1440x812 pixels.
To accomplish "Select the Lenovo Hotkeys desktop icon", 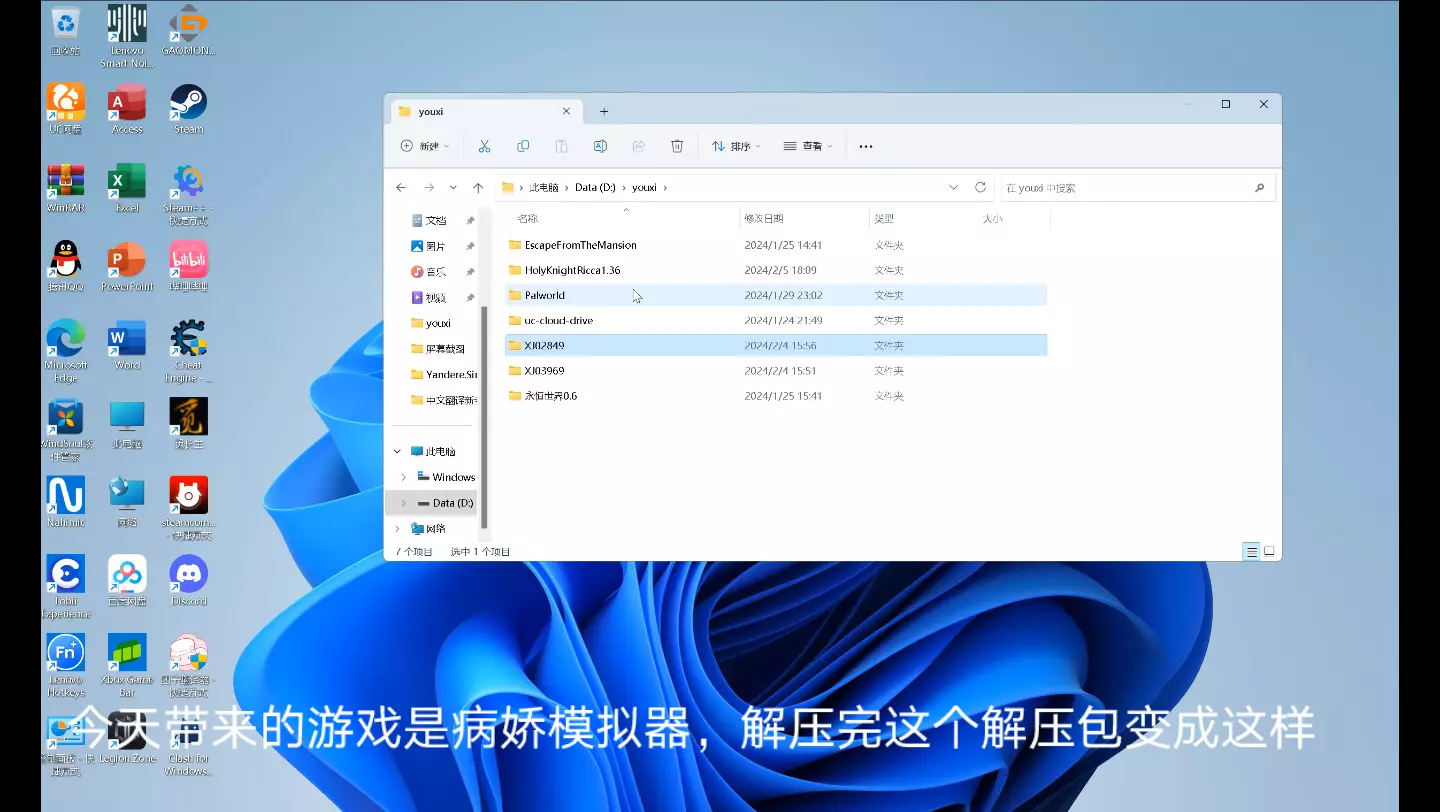I will click(66, 665).
